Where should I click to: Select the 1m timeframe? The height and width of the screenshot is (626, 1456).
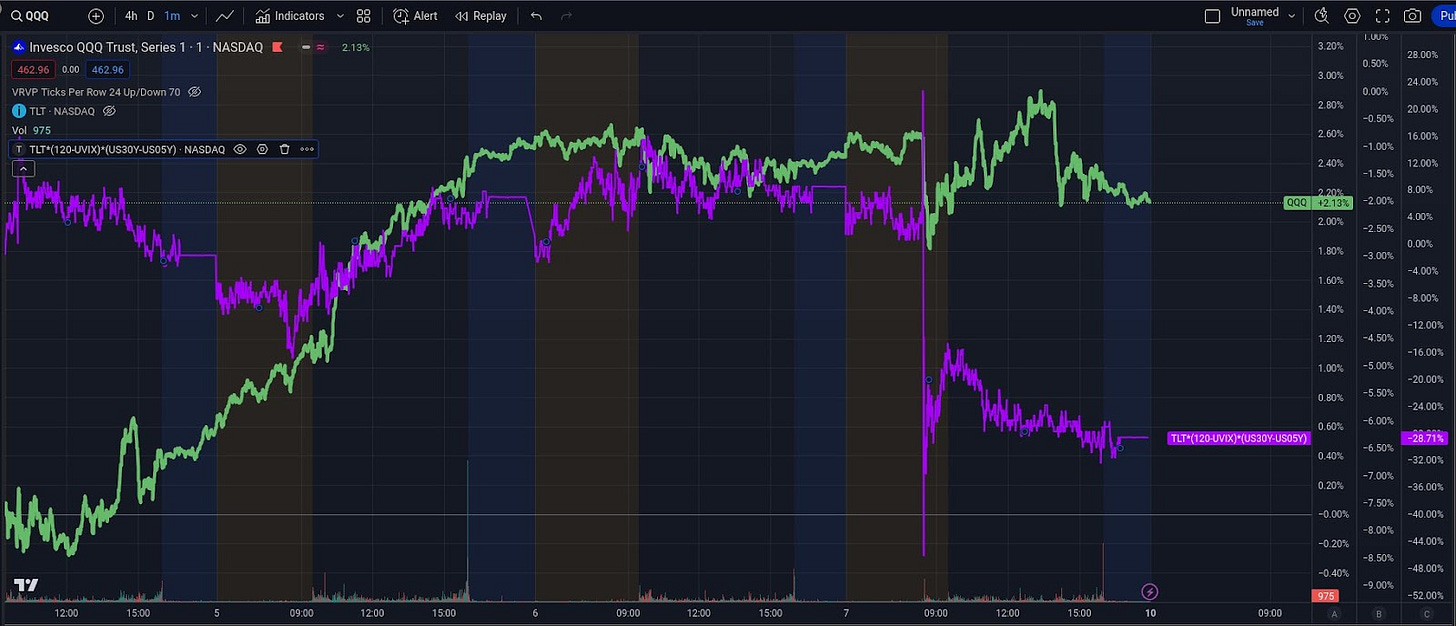(172, 16)
